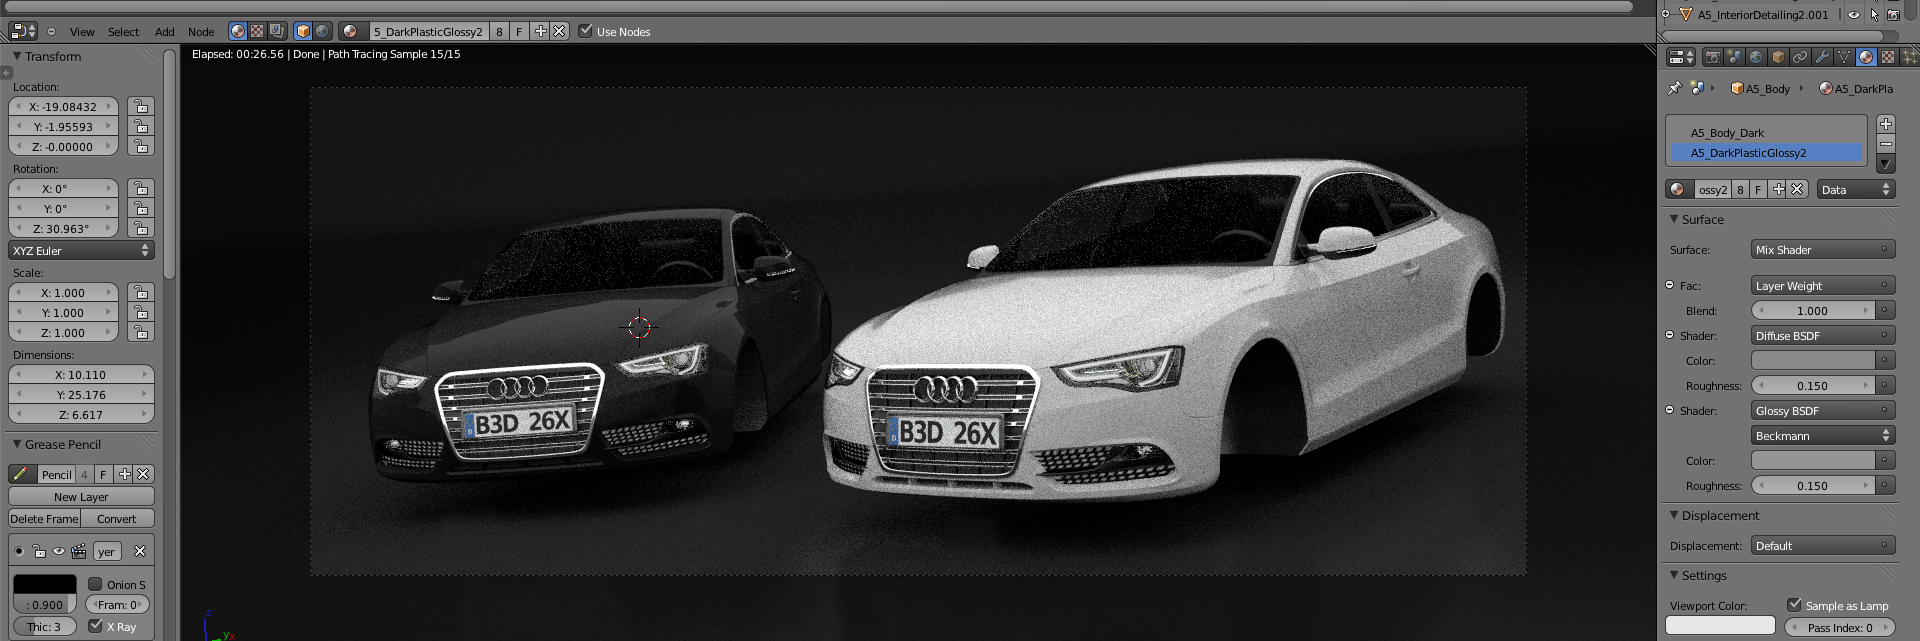Open Beckmann distribution dropdown
The image size is (1920, 641).
1823,436
